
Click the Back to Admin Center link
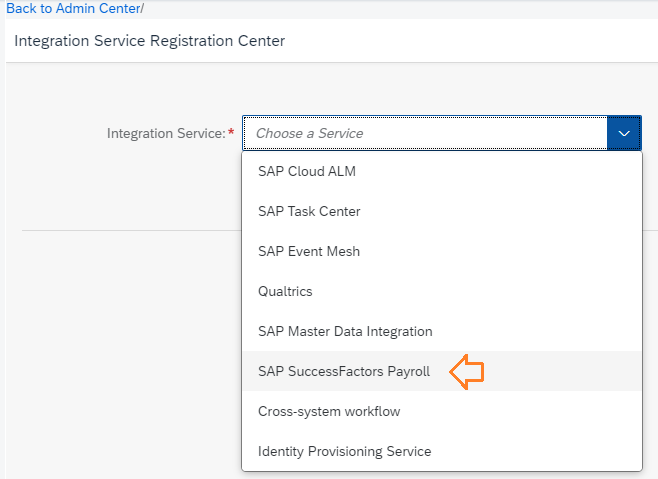[73, 8]
